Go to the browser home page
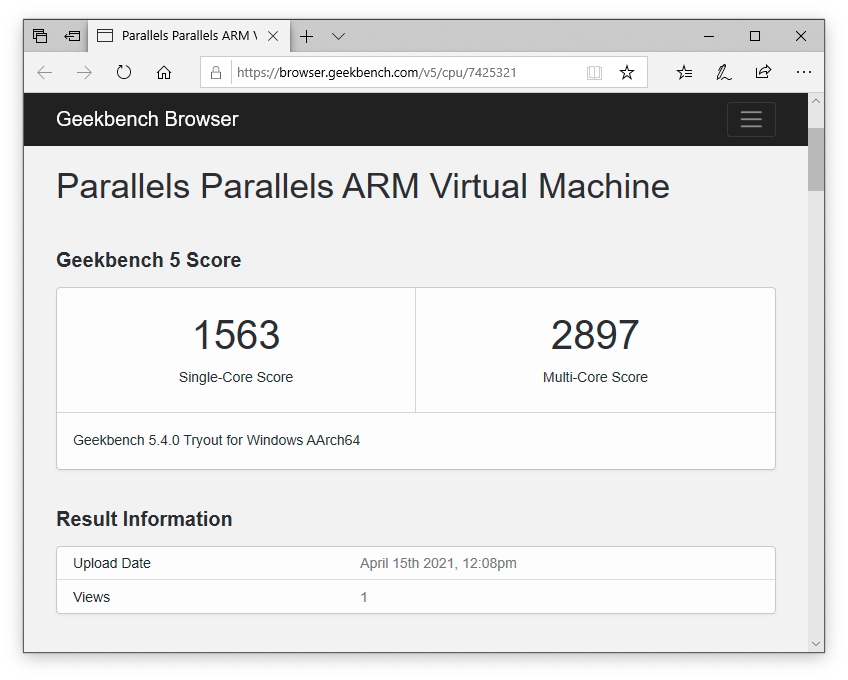This screenshot has width=848, height=680. pyautogui.click(x=164, y=72)
